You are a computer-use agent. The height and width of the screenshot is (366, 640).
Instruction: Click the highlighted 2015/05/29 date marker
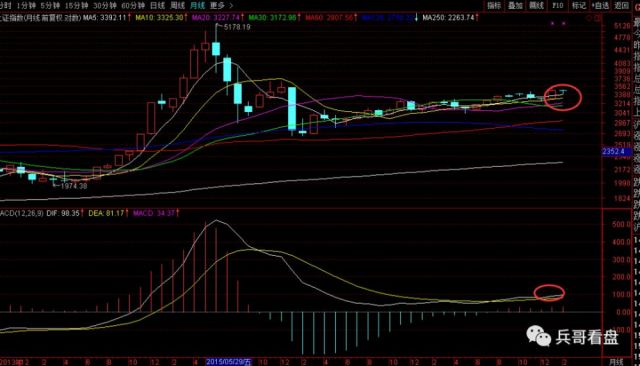tap(229, 362)
